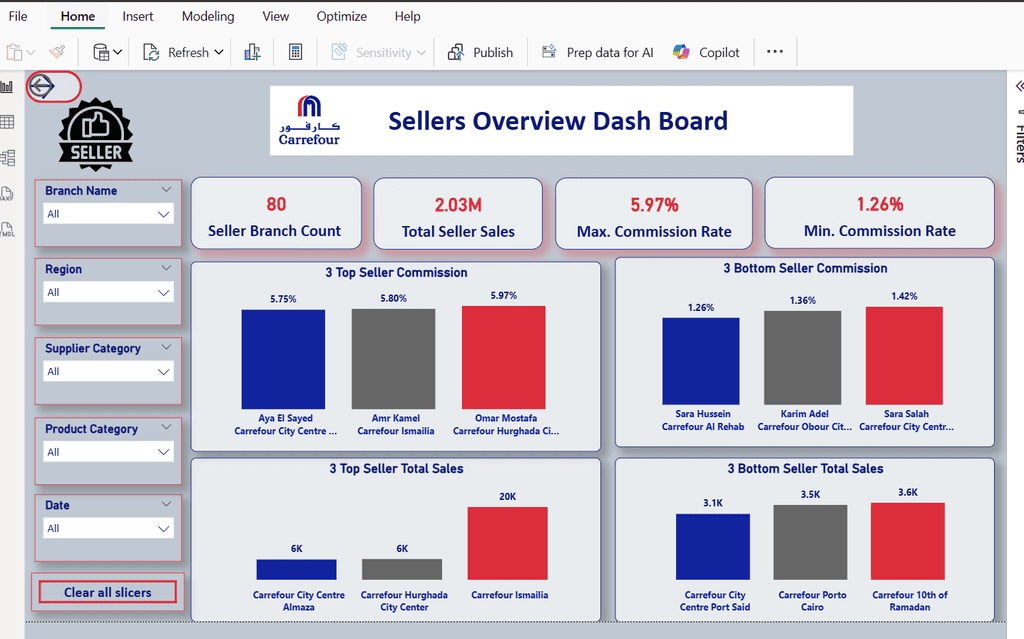Viewport: 1024px width, 639px height.
Task: Switch to Table view icon
Action: (7, 122)
